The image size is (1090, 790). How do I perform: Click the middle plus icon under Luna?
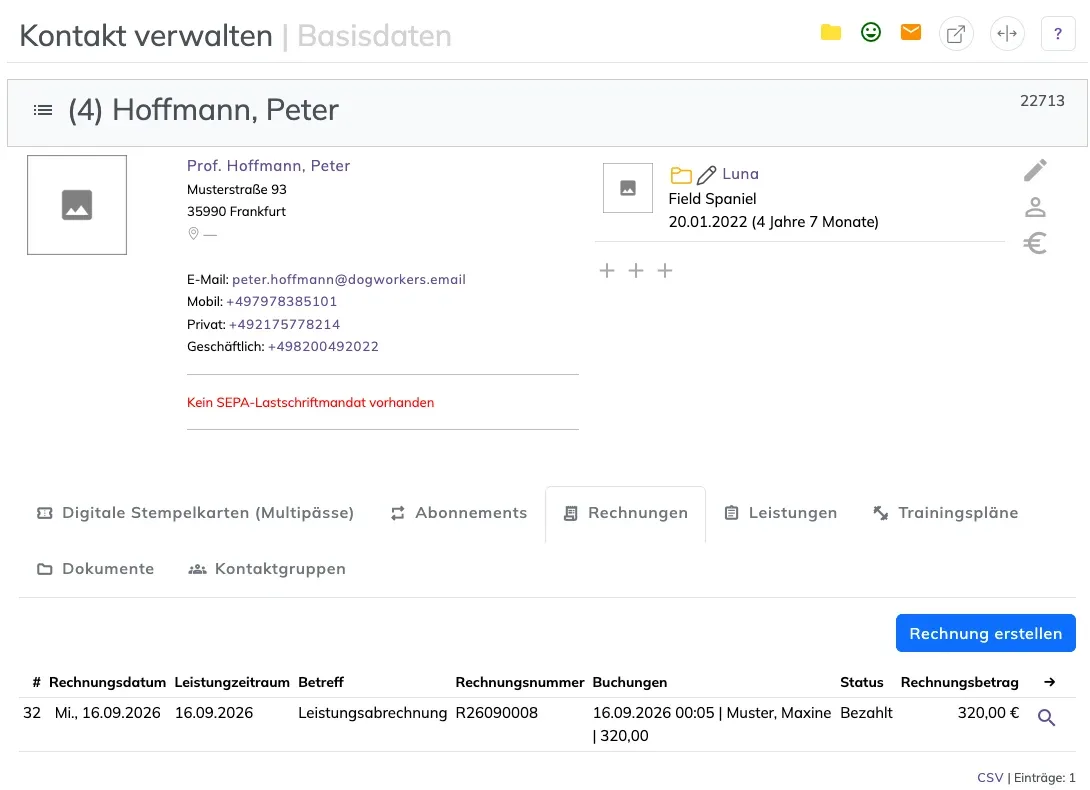635,271
